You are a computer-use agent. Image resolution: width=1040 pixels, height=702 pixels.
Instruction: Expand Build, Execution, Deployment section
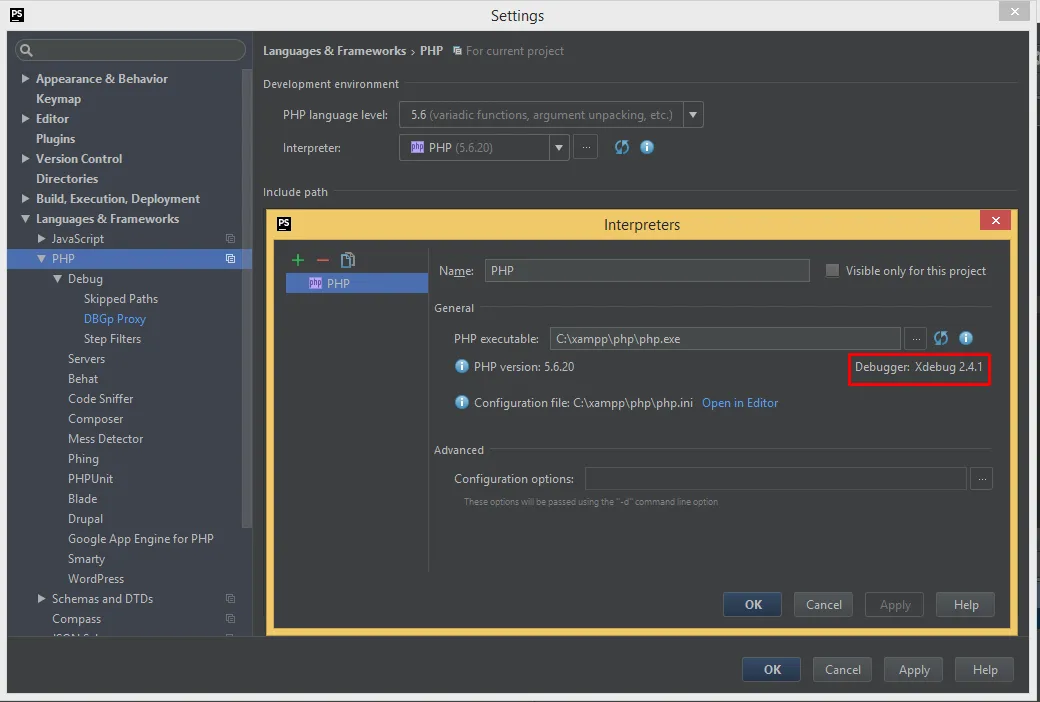[25, 198]
